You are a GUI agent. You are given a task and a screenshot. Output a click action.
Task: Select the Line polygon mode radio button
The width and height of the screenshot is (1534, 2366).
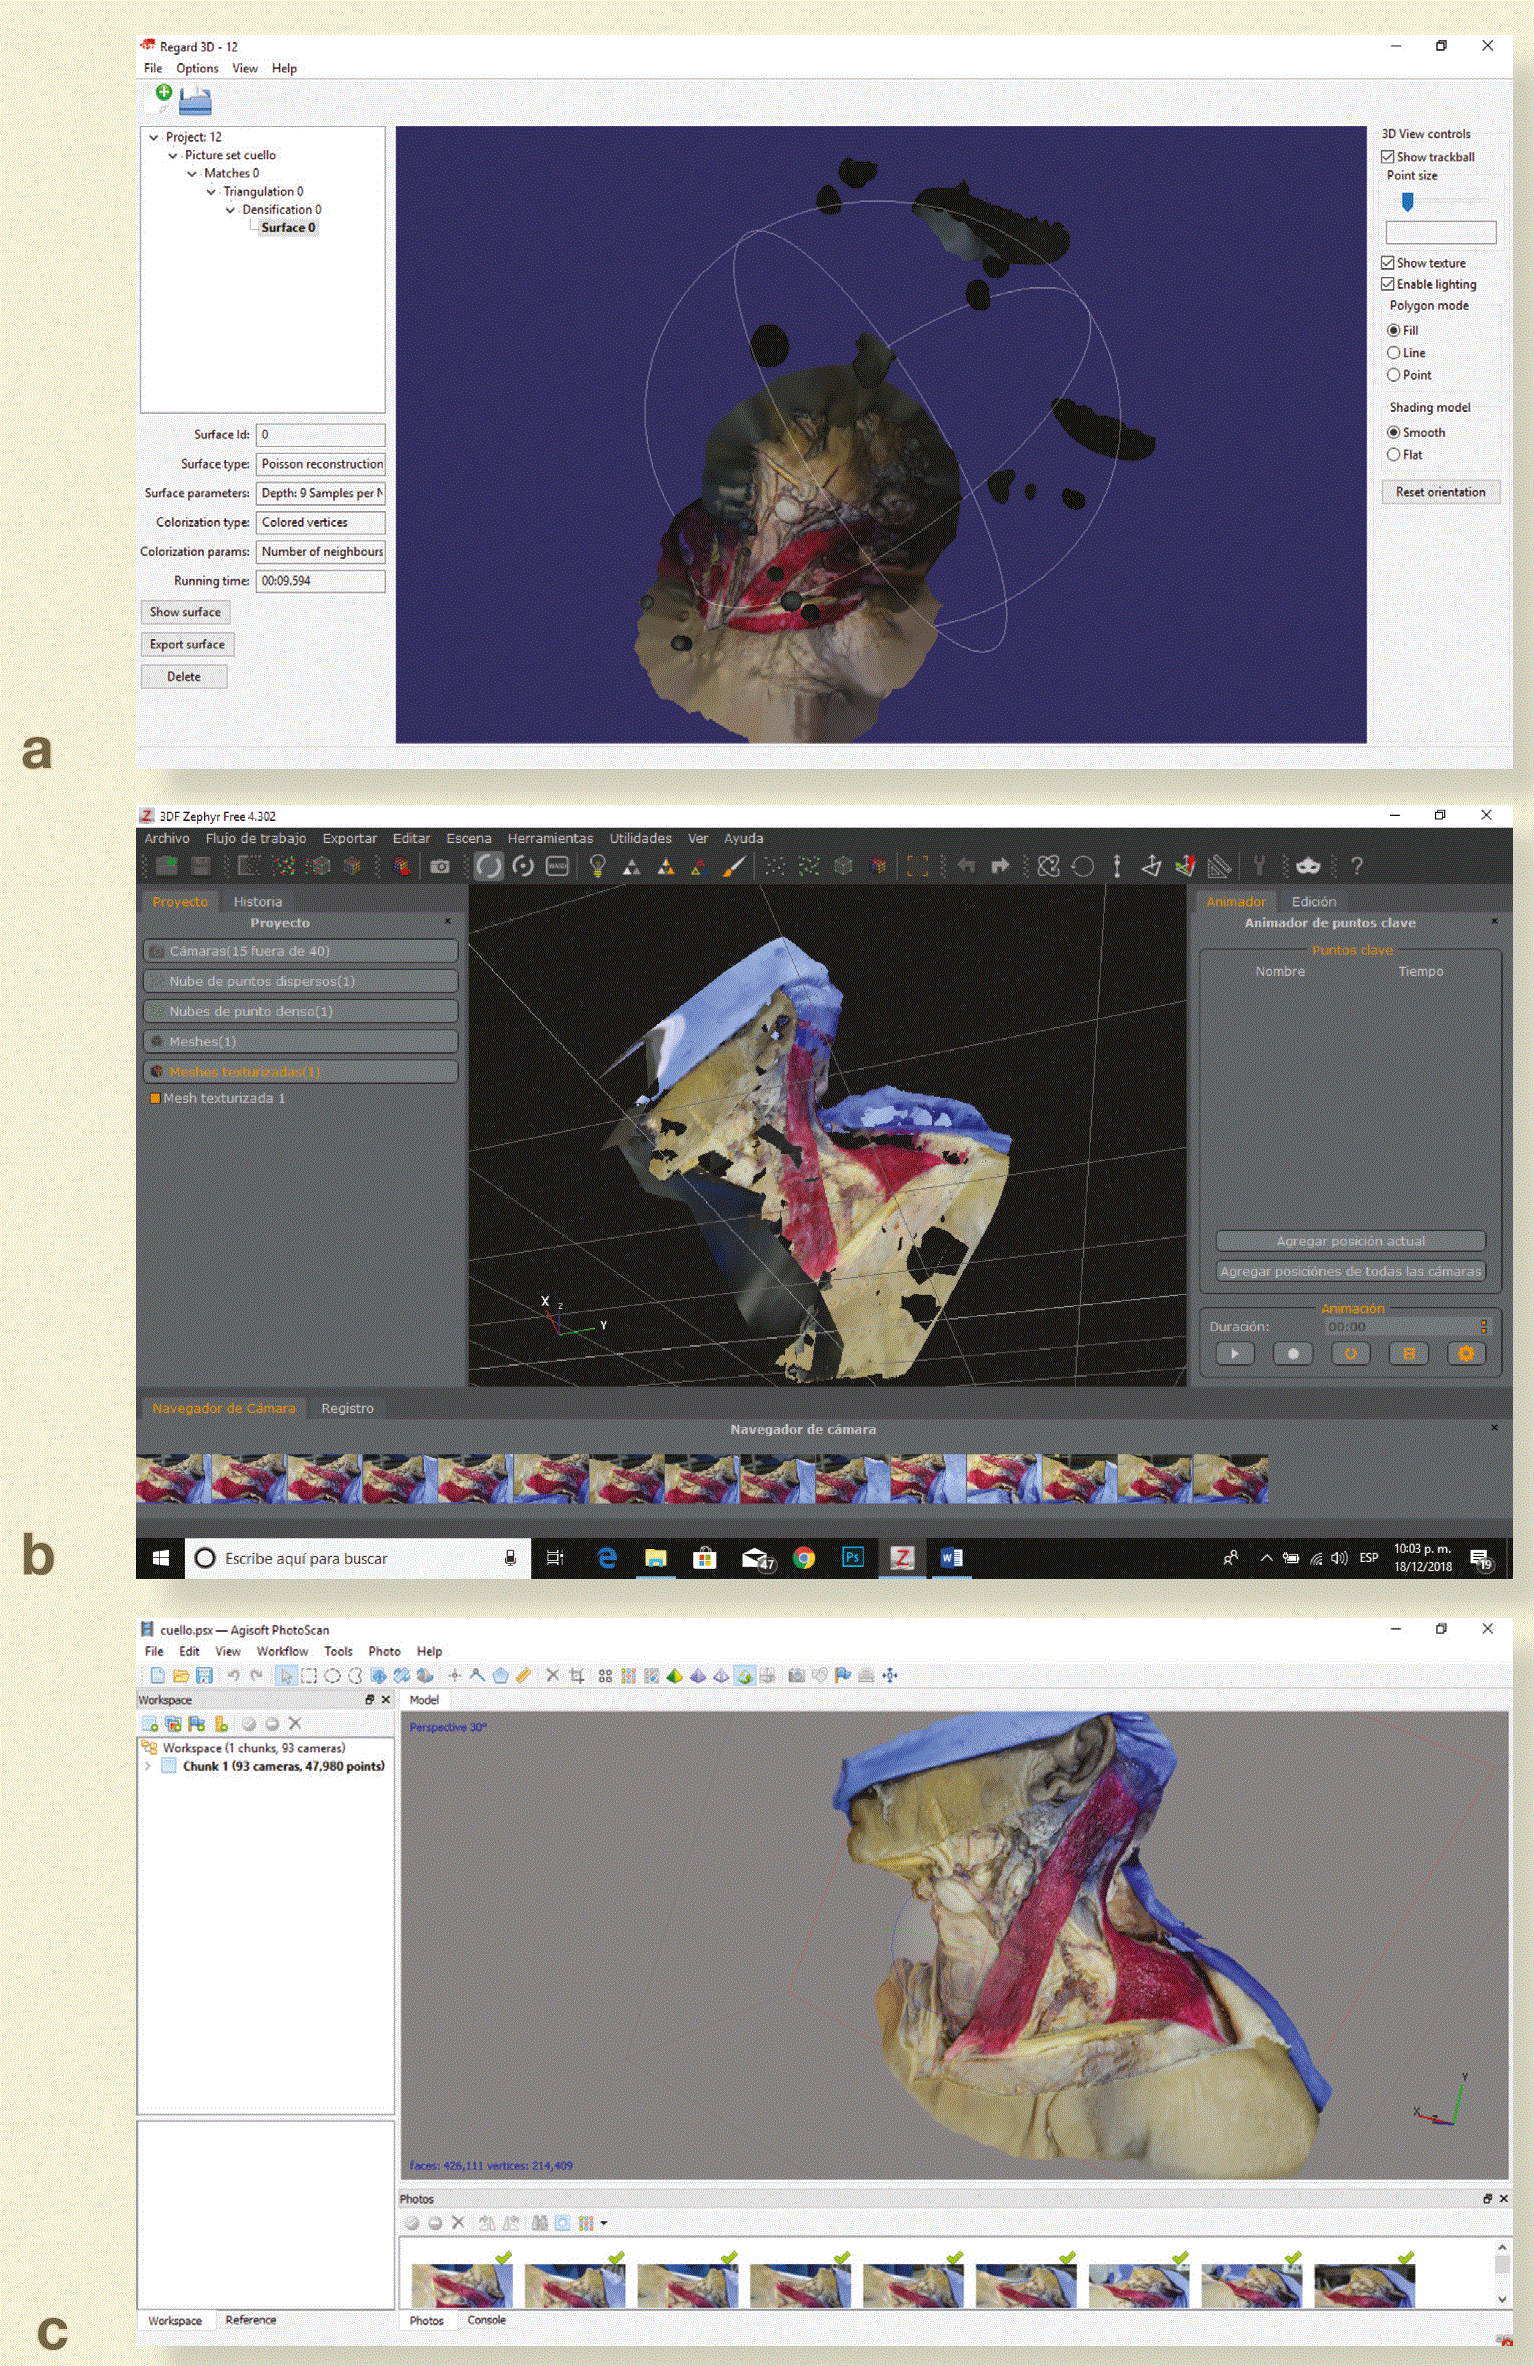pyautogui.click(x=1393, y=353)
